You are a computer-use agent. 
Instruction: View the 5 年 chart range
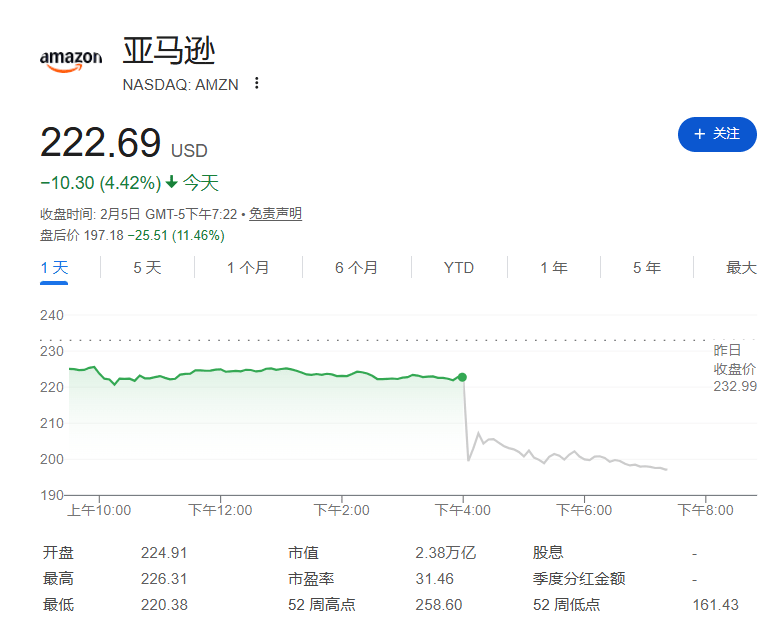coord(646,267)
